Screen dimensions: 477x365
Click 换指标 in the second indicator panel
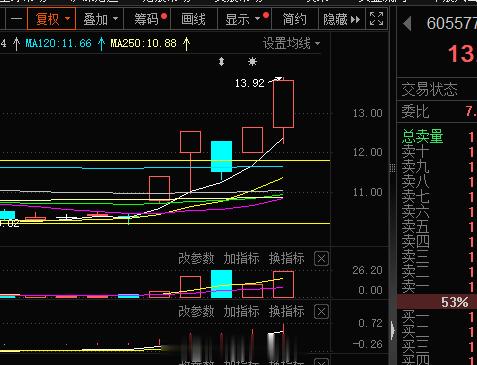(287, 311)
